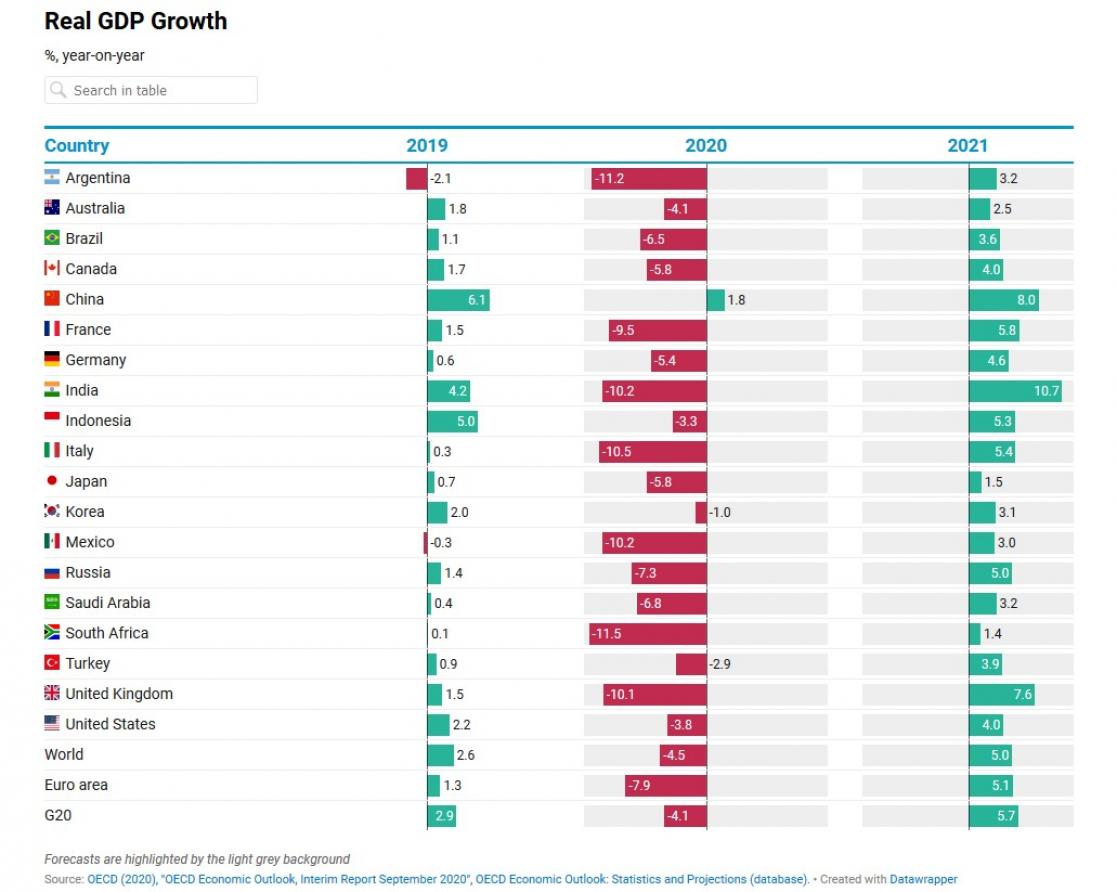
Task: Sort table by 2020 column header
Action: [x=705, y=146]
